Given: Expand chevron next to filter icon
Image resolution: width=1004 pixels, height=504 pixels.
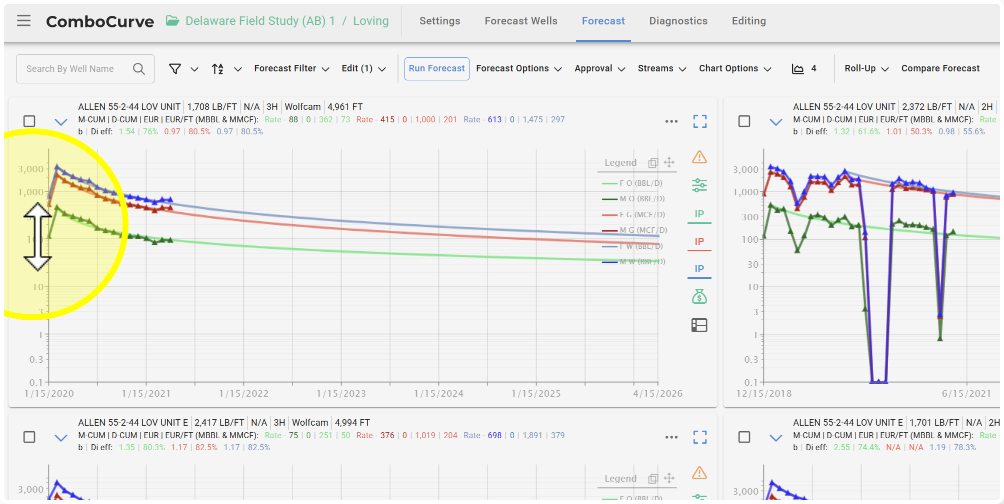Looking at the screenshot, I should tap(195, 69).
